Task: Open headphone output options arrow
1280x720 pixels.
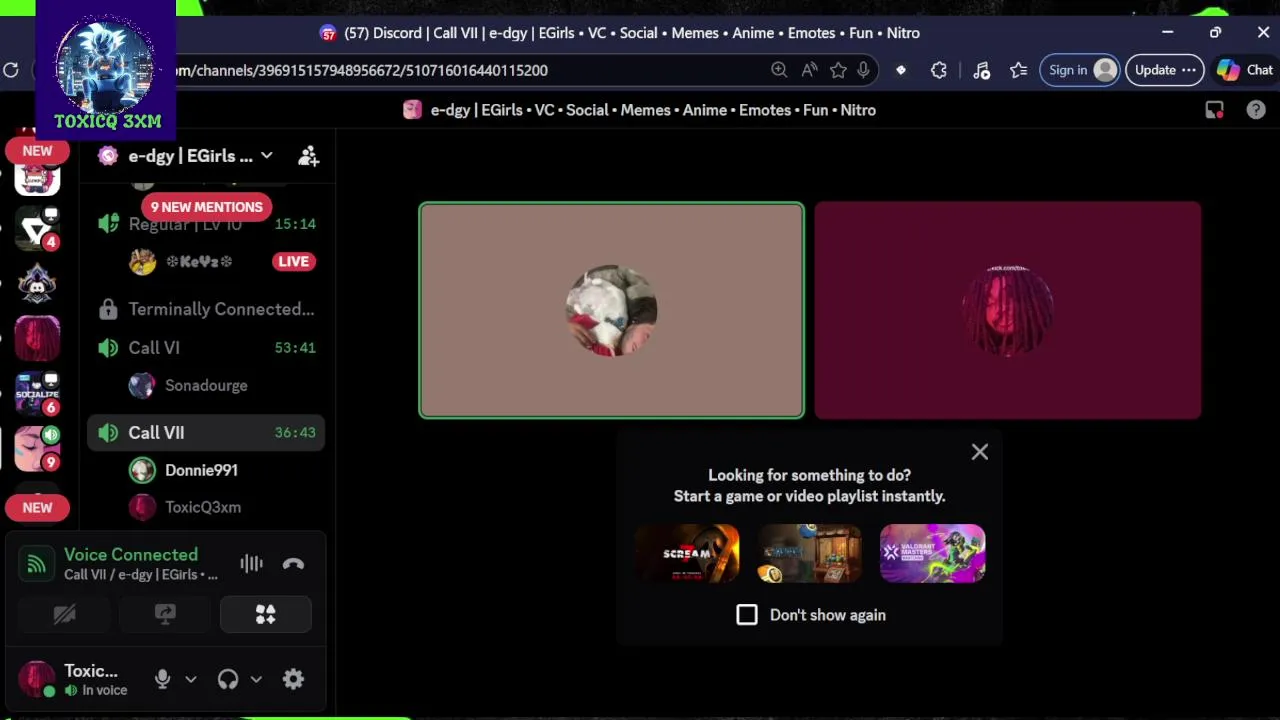Action: tap(256, 679)
